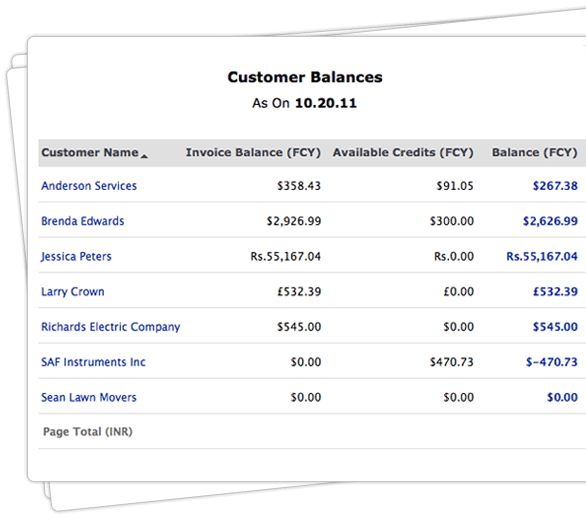
Task: Sort by Balance (FCY) column header
Action: [534, 153]
